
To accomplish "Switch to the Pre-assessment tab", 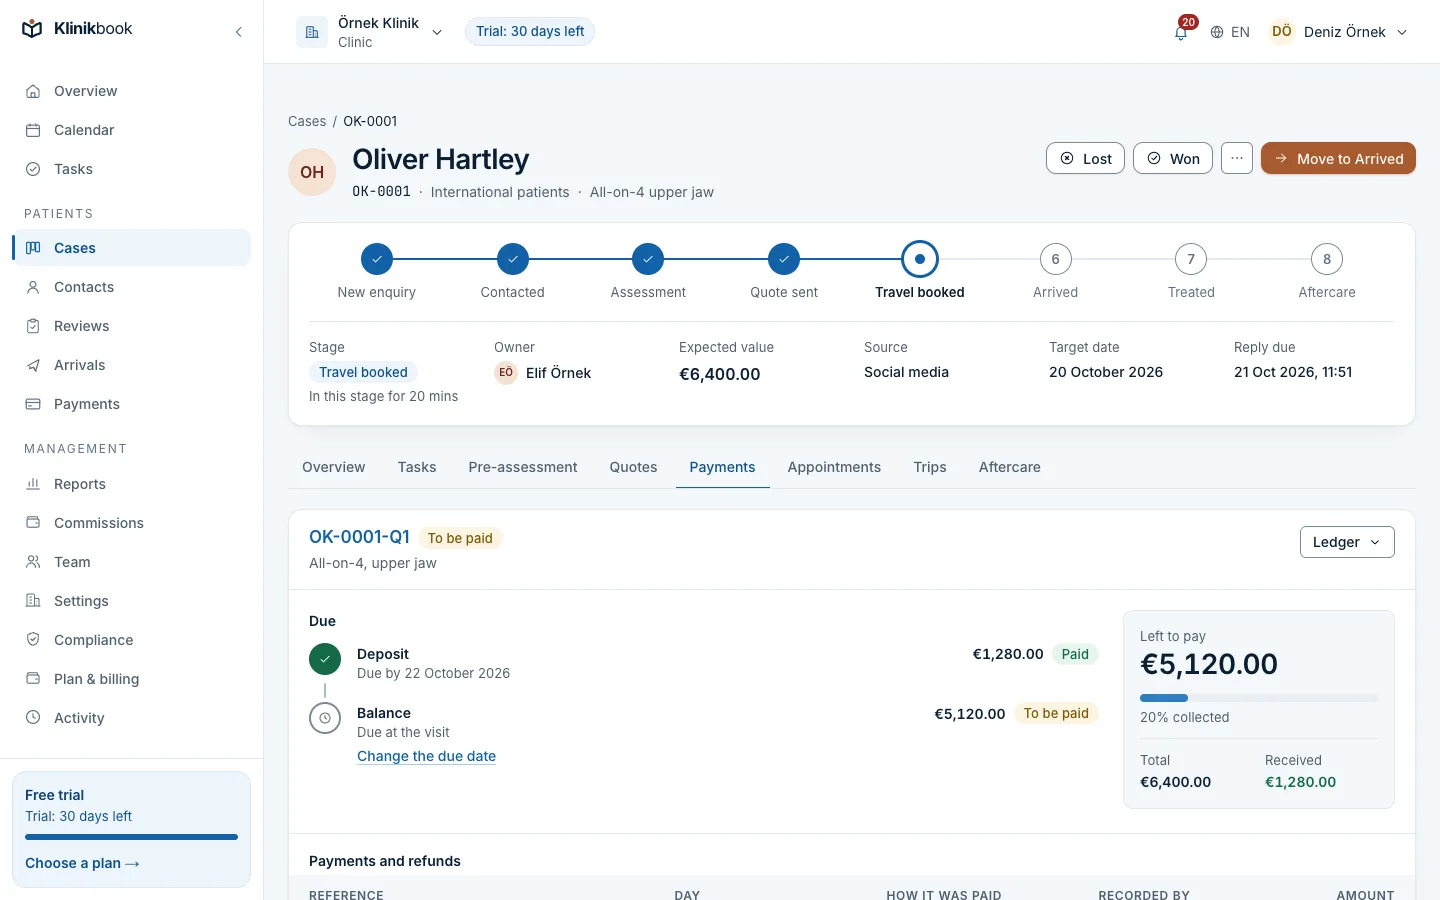I will click(523, 467).
